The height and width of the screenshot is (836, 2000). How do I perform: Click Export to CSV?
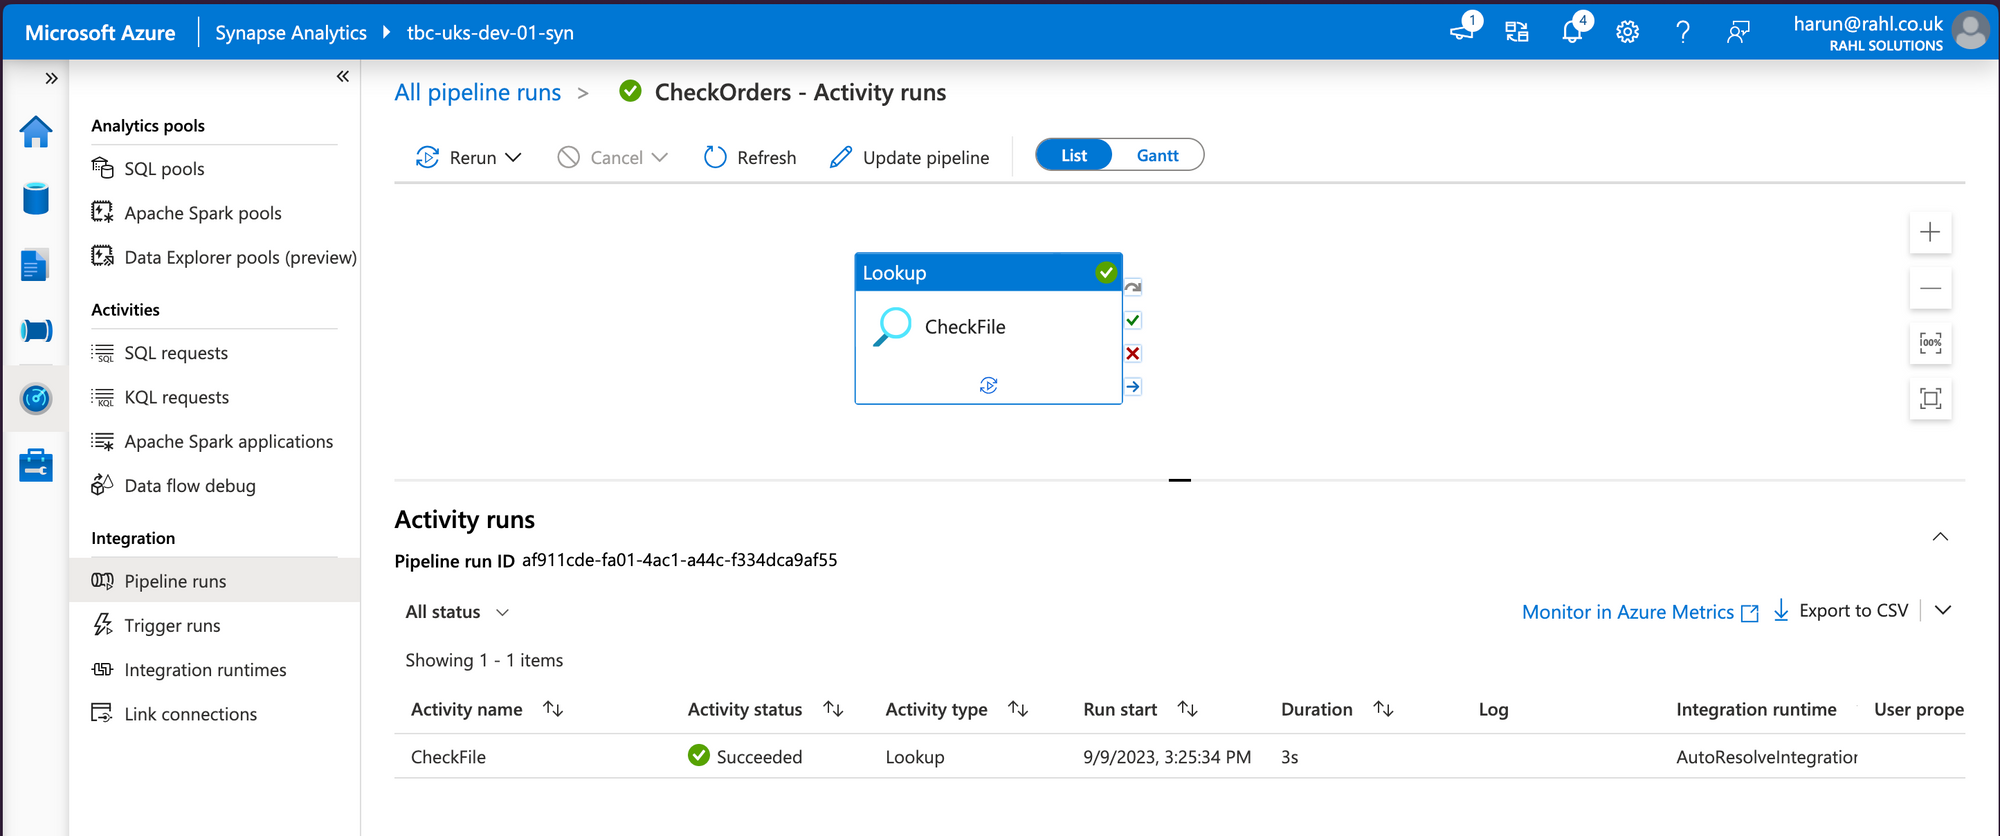1841,611
